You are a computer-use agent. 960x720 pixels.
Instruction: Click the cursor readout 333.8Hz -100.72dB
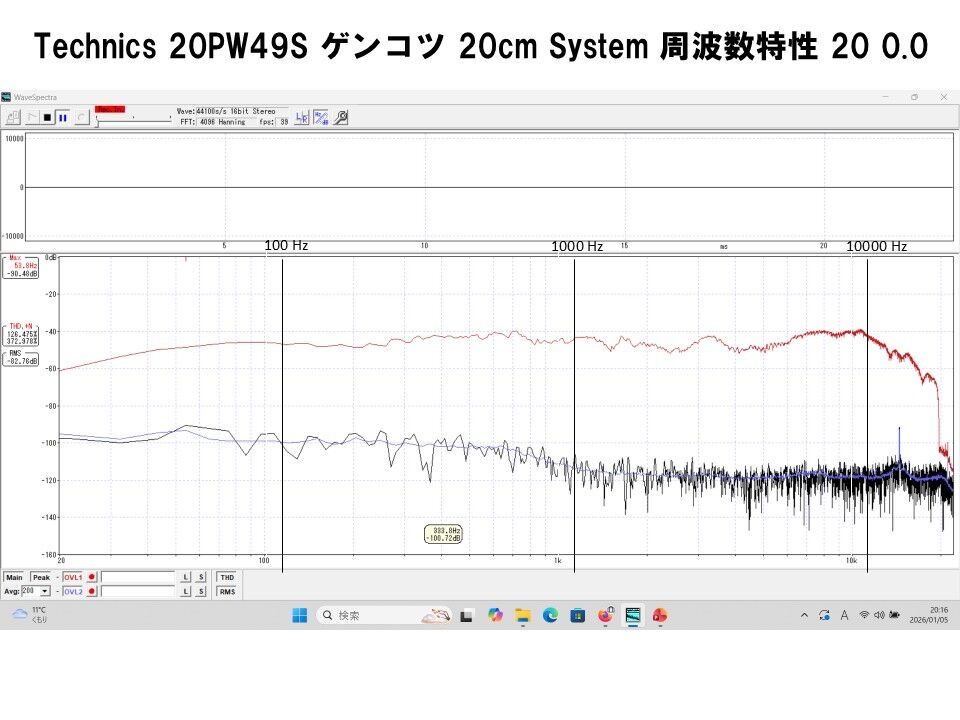point(443,534)
